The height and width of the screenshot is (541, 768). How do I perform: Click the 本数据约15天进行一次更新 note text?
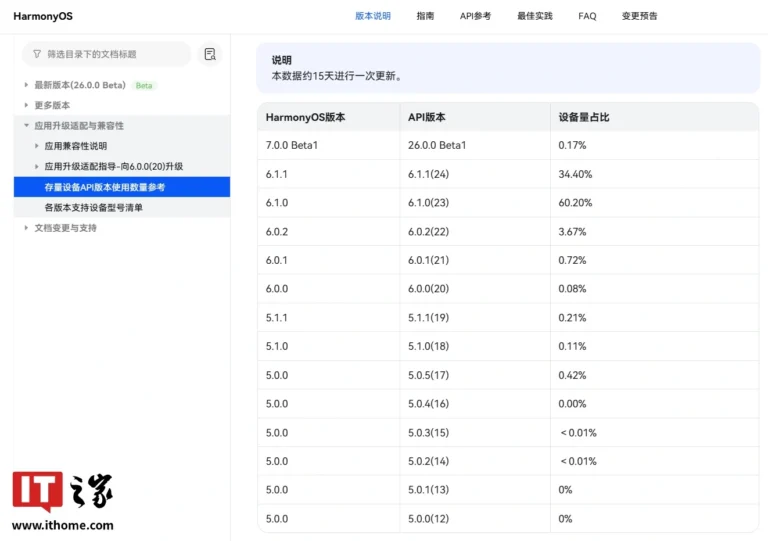coord(336,76)
